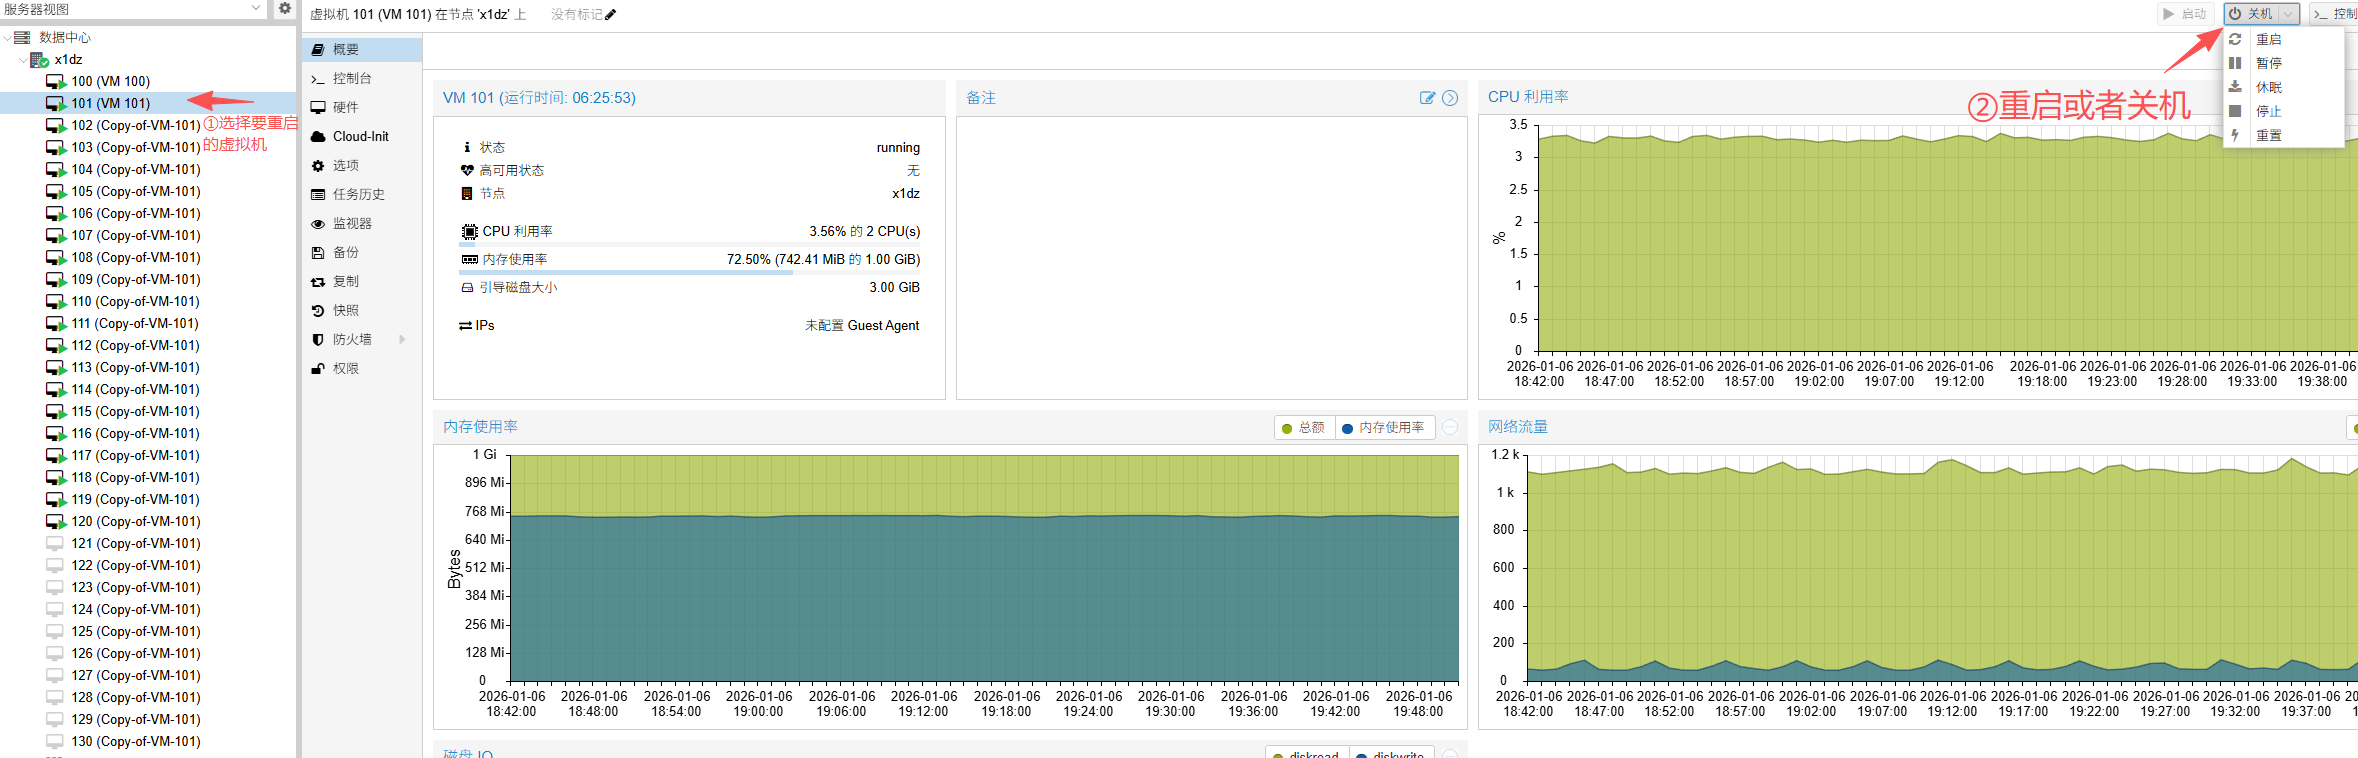Open the 硬件 hardware settings page
The width and height of the screenshot is (2358, 758).
(x=345, y=107)
